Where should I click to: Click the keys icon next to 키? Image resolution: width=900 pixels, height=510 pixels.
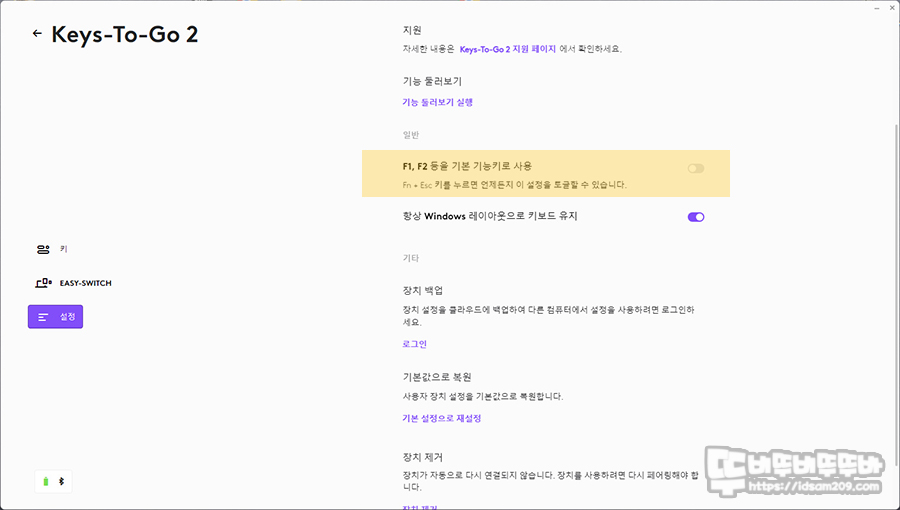pyautogui.click(x=43, y=249)
